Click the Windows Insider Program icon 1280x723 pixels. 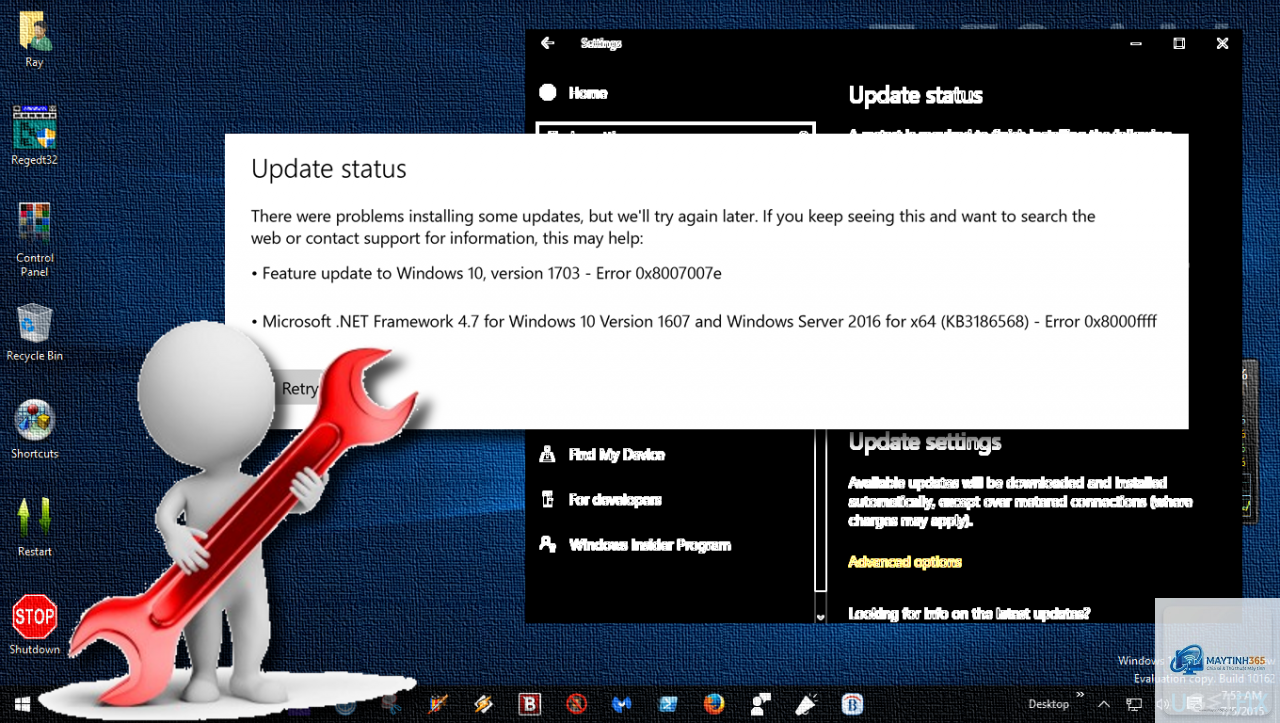tap(547, 544)
